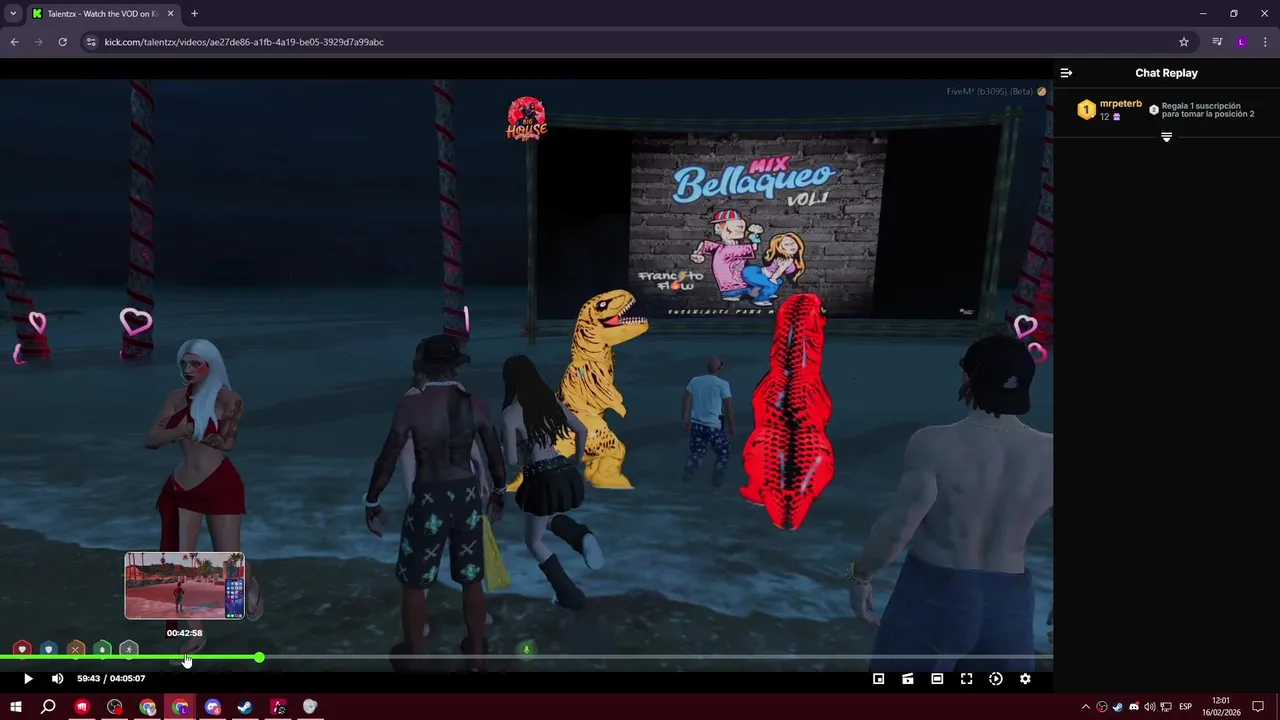
Task: Click the green progress bar handle
Action: point(259,657)
